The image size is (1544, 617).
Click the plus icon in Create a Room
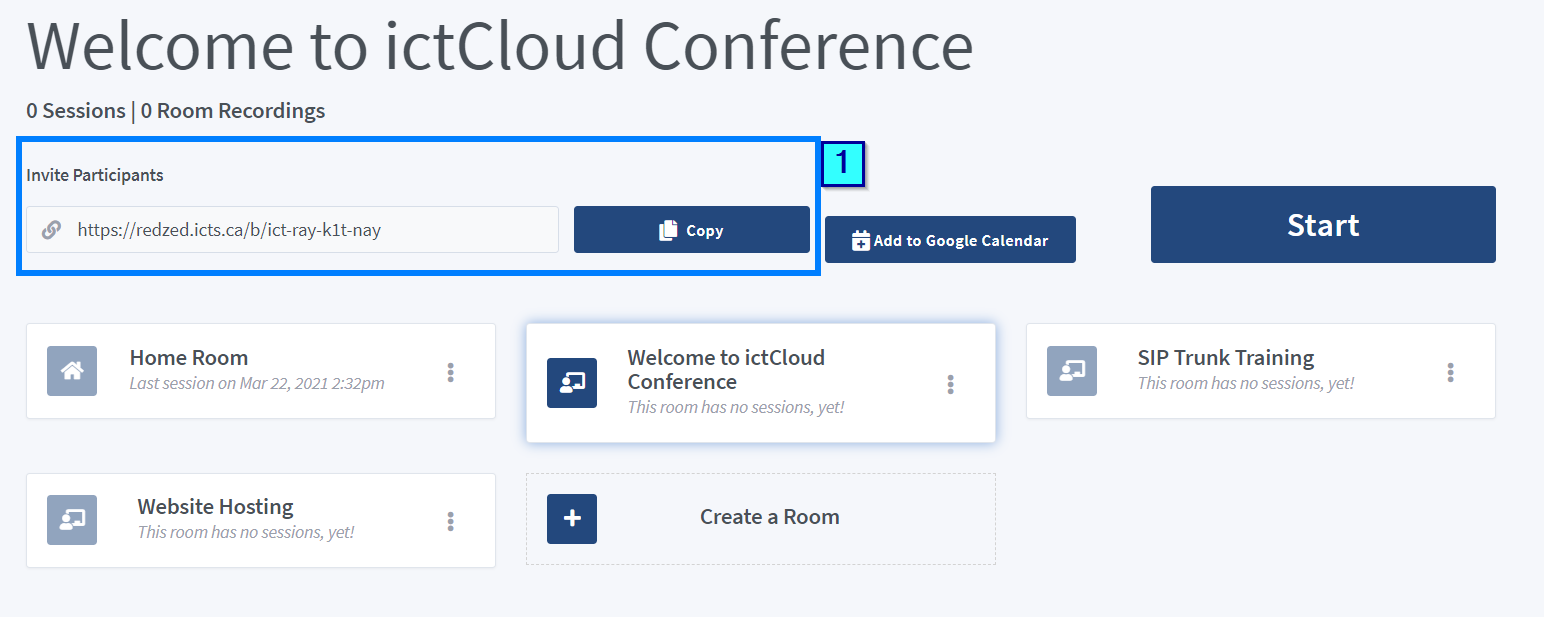pyautogui.click(x=572, y=519)
